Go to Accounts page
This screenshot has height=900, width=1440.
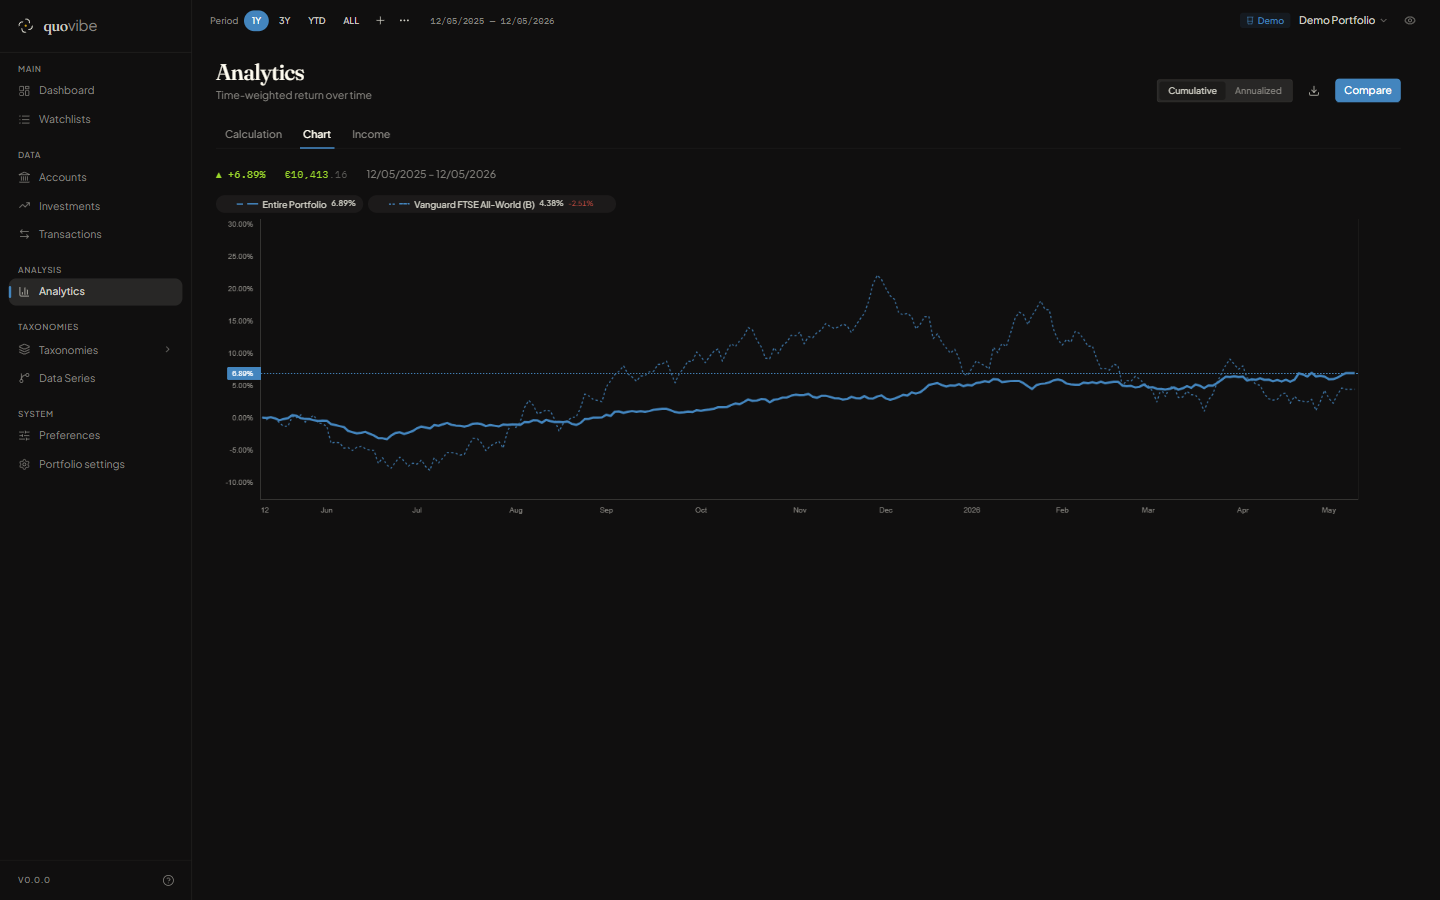tap(95, 178)
